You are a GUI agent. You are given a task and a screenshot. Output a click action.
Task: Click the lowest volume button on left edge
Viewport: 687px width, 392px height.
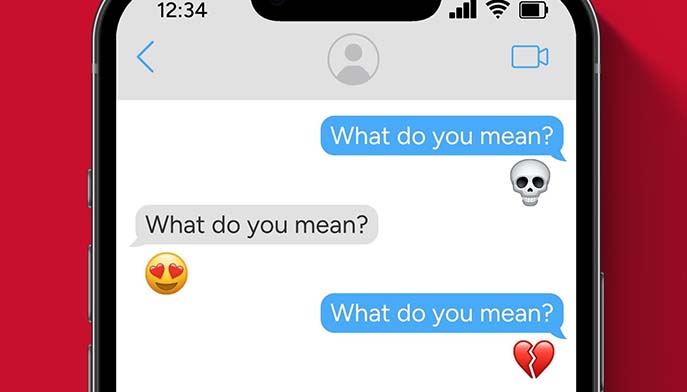tap(90, 368)
